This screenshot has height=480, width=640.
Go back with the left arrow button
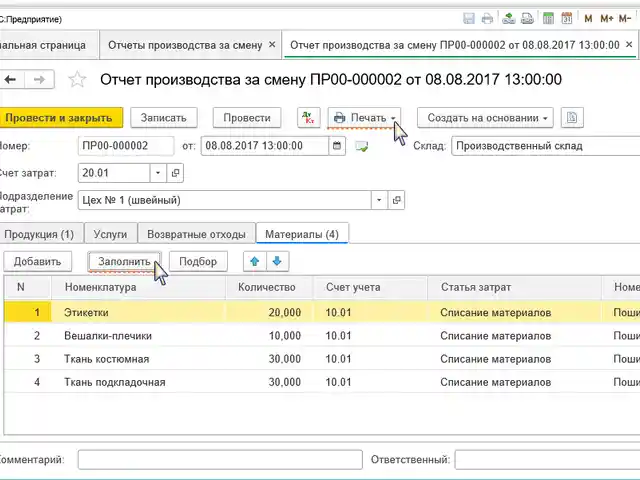tap(11, 80)
